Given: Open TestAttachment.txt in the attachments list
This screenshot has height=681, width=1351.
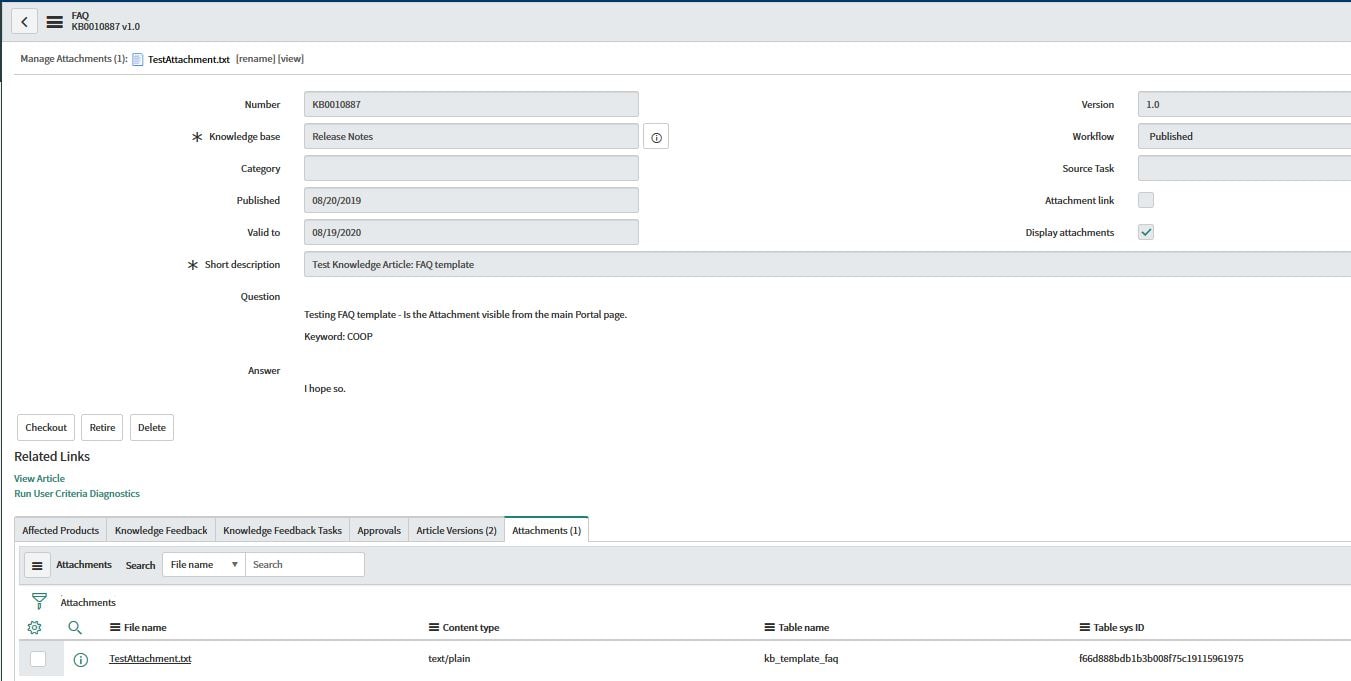Looking at the screenshot, I should (150, 659).
